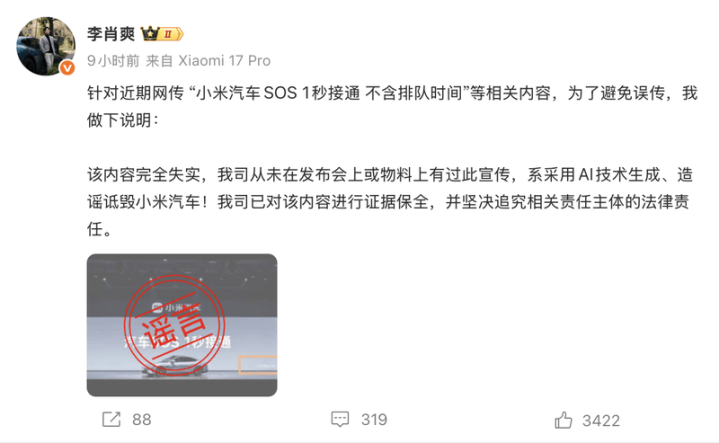The image size is (719, 443).
Task: Open the 李肖爽 username link
Action: 111,34
